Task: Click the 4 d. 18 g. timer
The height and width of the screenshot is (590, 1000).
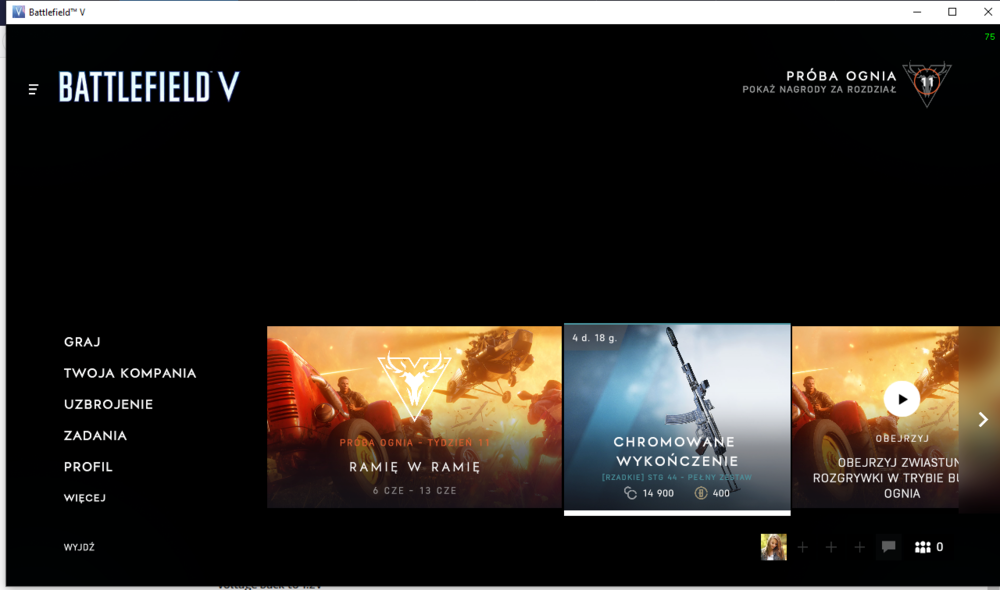Action: tap(594, 338)
